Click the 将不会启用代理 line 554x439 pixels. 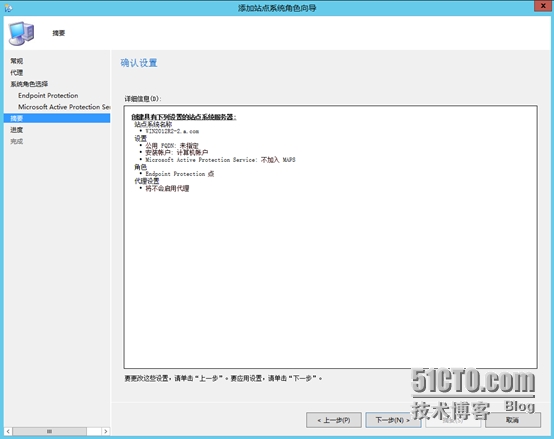tap(167, 188)
